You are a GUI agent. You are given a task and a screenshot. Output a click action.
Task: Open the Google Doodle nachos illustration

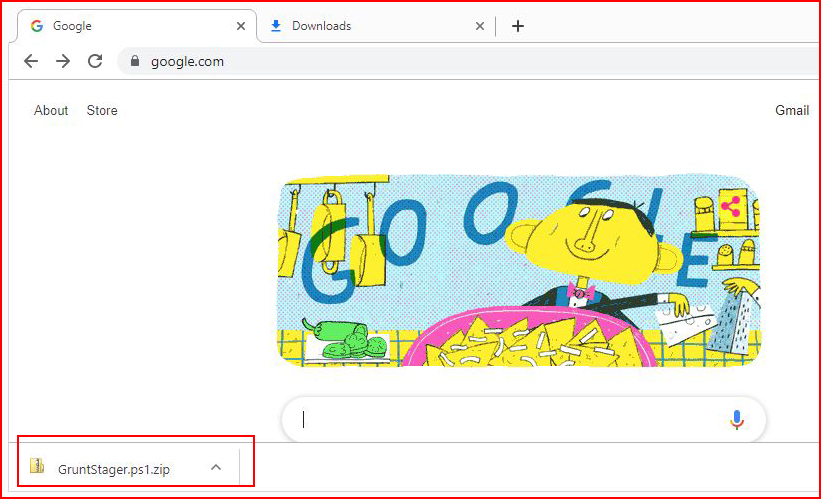tap(518, 271)
